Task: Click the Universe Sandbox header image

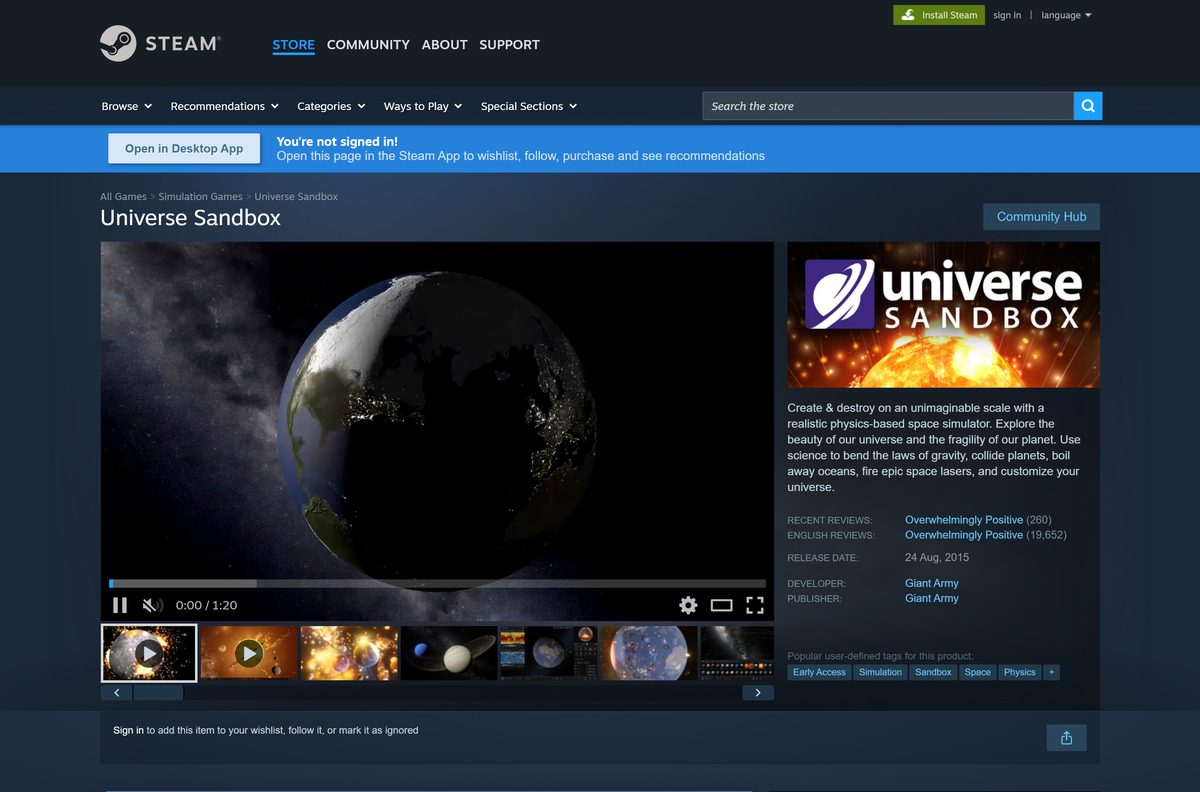Action: 943,315
